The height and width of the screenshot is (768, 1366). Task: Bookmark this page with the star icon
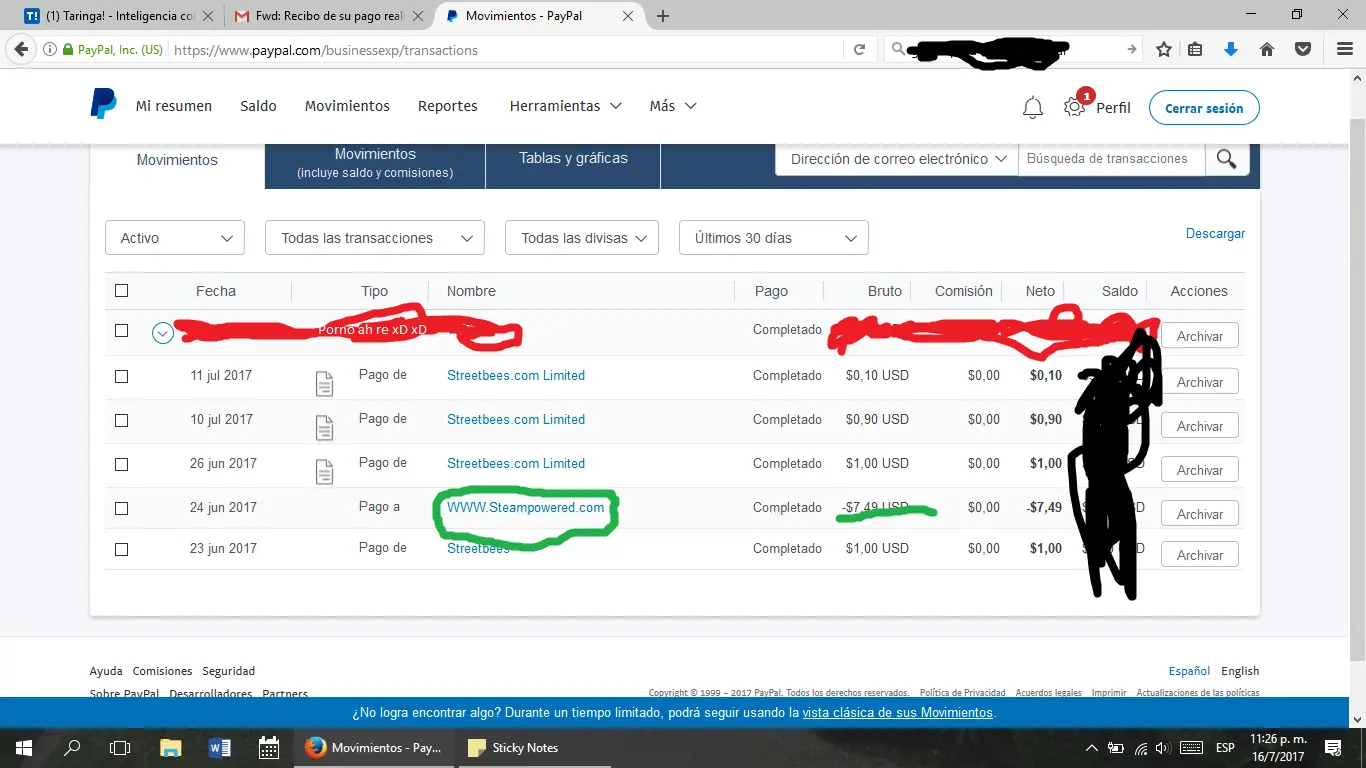pyautogui.click(x=1163, y=49)
